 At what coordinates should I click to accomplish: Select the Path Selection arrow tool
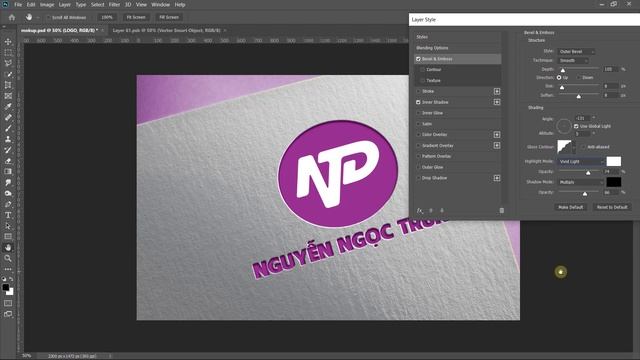pyautogui.click(x=8, y=226)
